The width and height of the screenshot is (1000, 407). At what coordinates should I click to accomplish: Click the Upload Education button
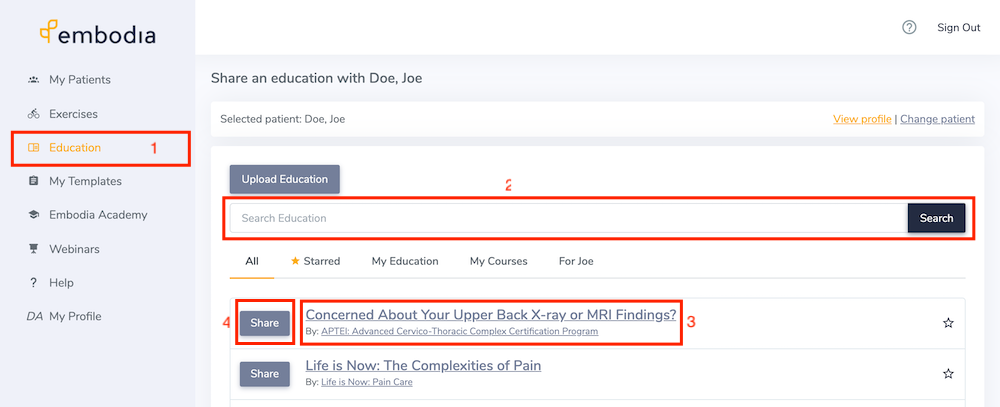(284, 179)
